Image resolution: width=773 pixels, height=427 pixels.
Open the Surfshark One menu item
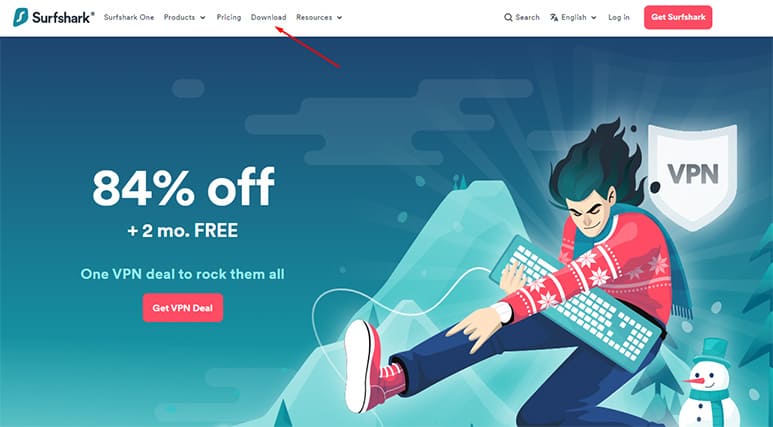coord(129,17)
